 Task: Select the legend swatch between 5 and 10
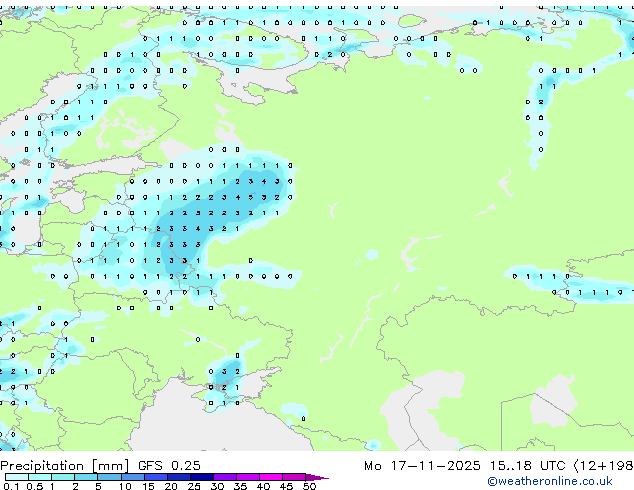coord(110,477)
